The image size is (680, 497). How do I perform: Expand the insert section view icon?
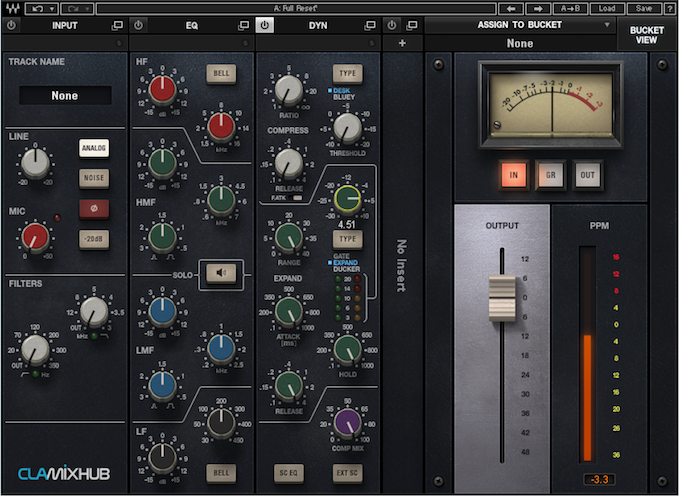pos(412,26)
